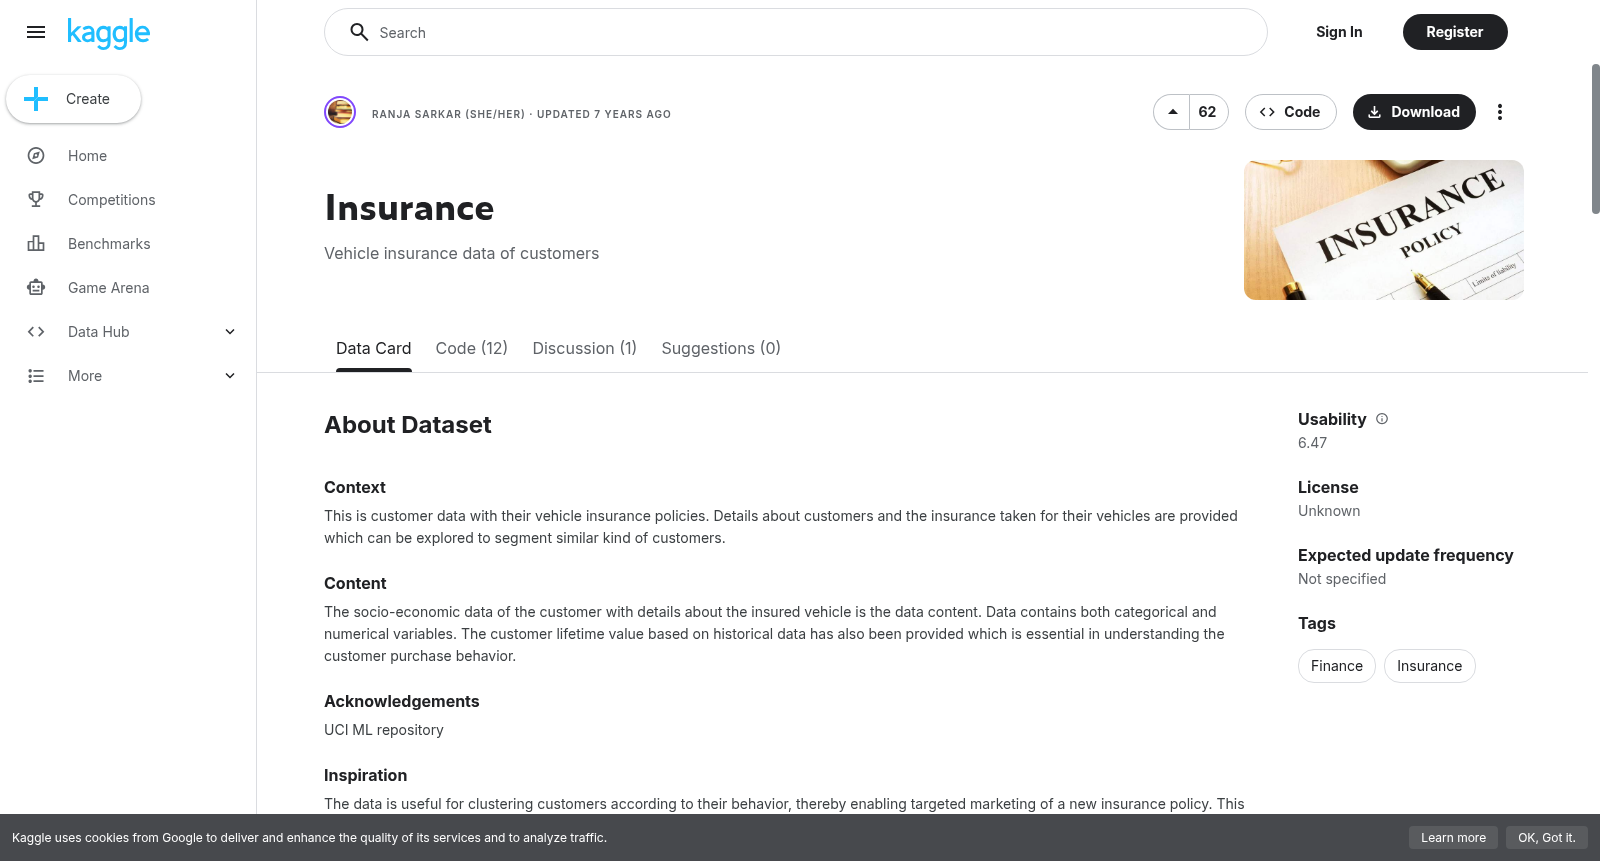Click UCI ML repository acknowledgement
The height and width of the screenshot is (861, 1600).
384,730
